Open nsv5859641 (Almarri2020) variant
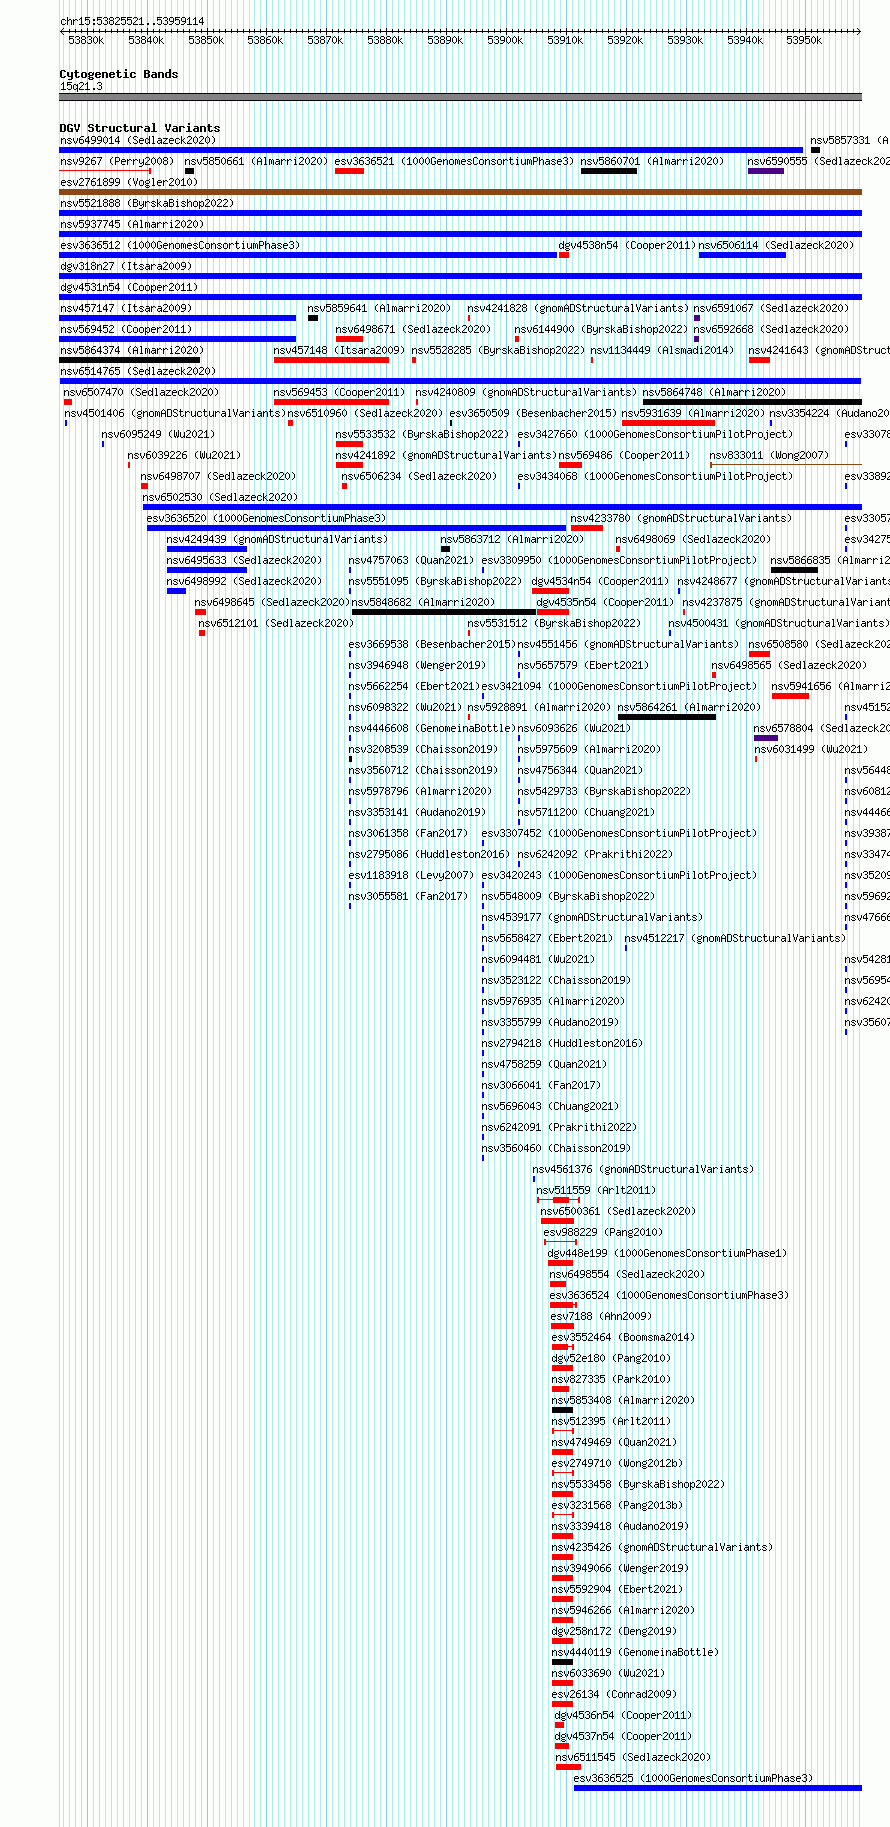This screenshot has height=1827, width=890. click(x=380, y=308)
